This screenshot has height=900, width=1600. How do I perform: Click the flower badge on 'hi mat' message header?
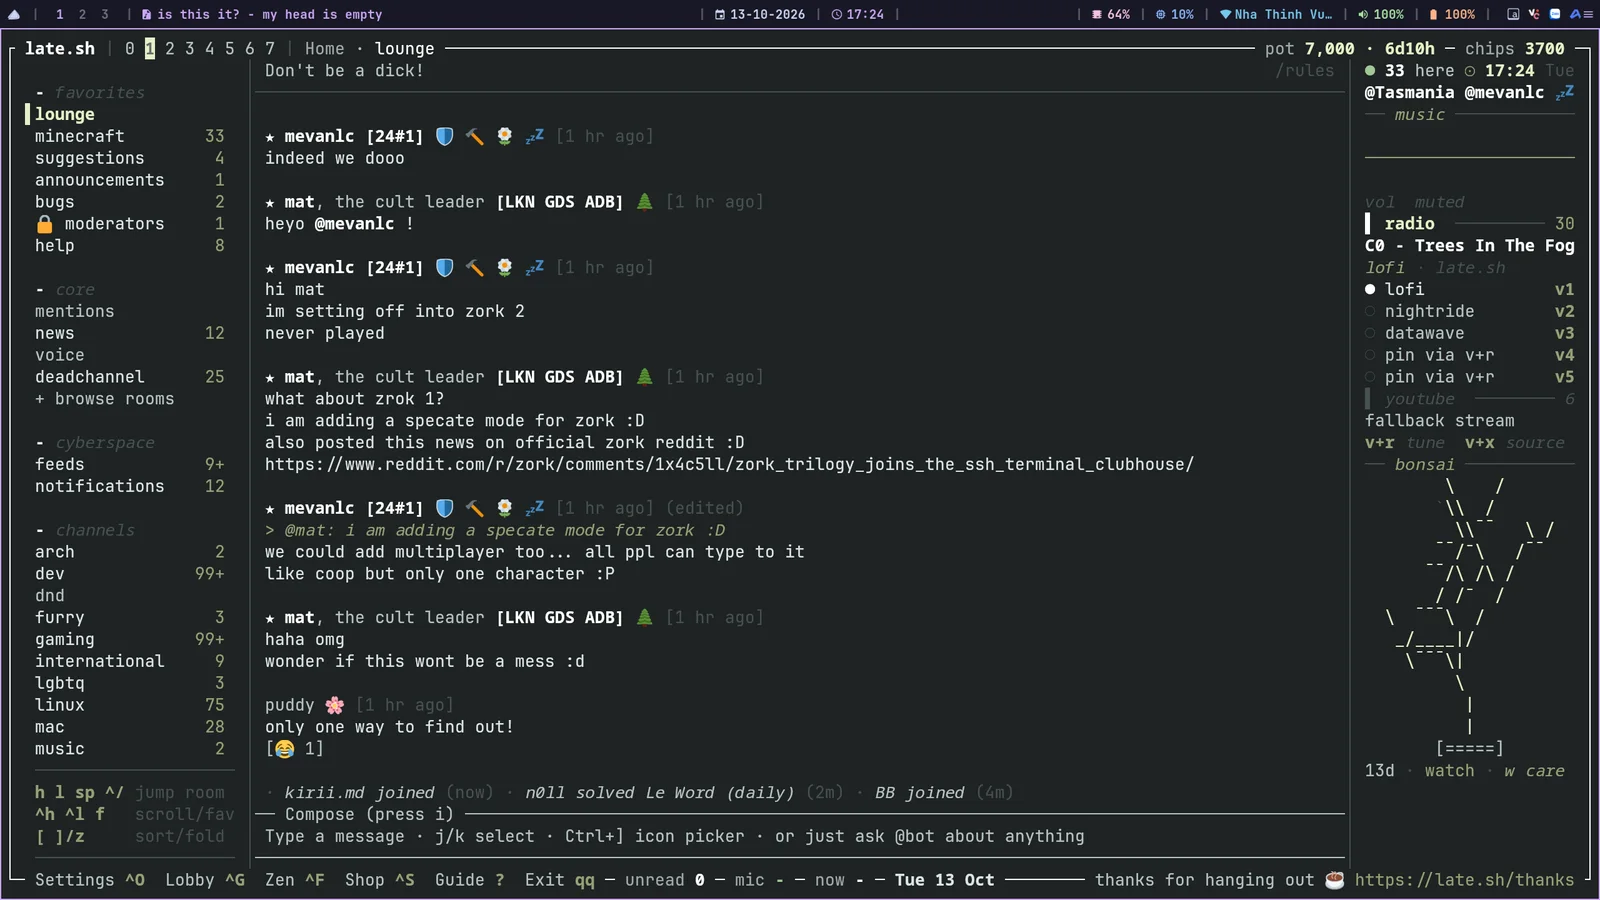(x=505, y=267)
